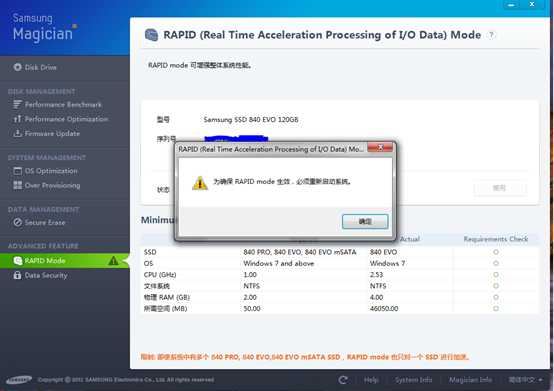Click the OS requirement check circle

point(496,263)
